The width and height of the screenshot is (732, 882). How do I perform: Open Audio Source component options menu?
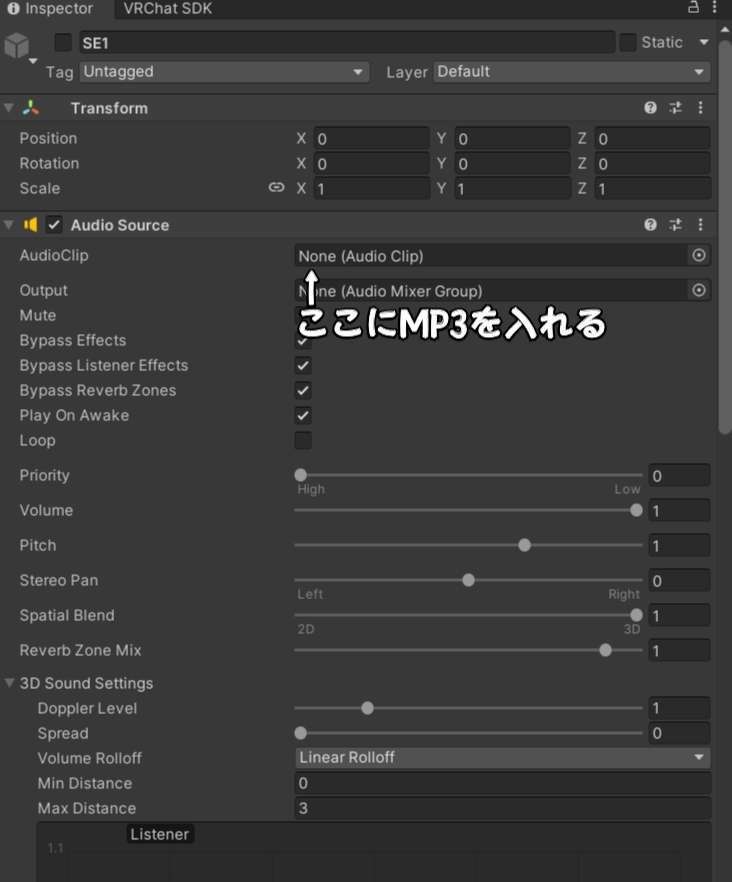point(700,224)
